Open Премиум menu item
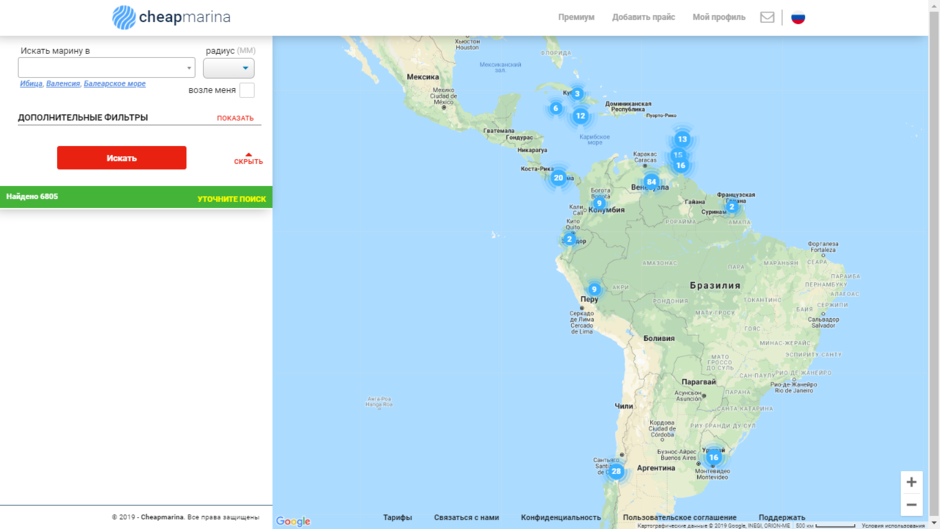Image resolution: width=940 pixels, height=529 pixels. 576,17
